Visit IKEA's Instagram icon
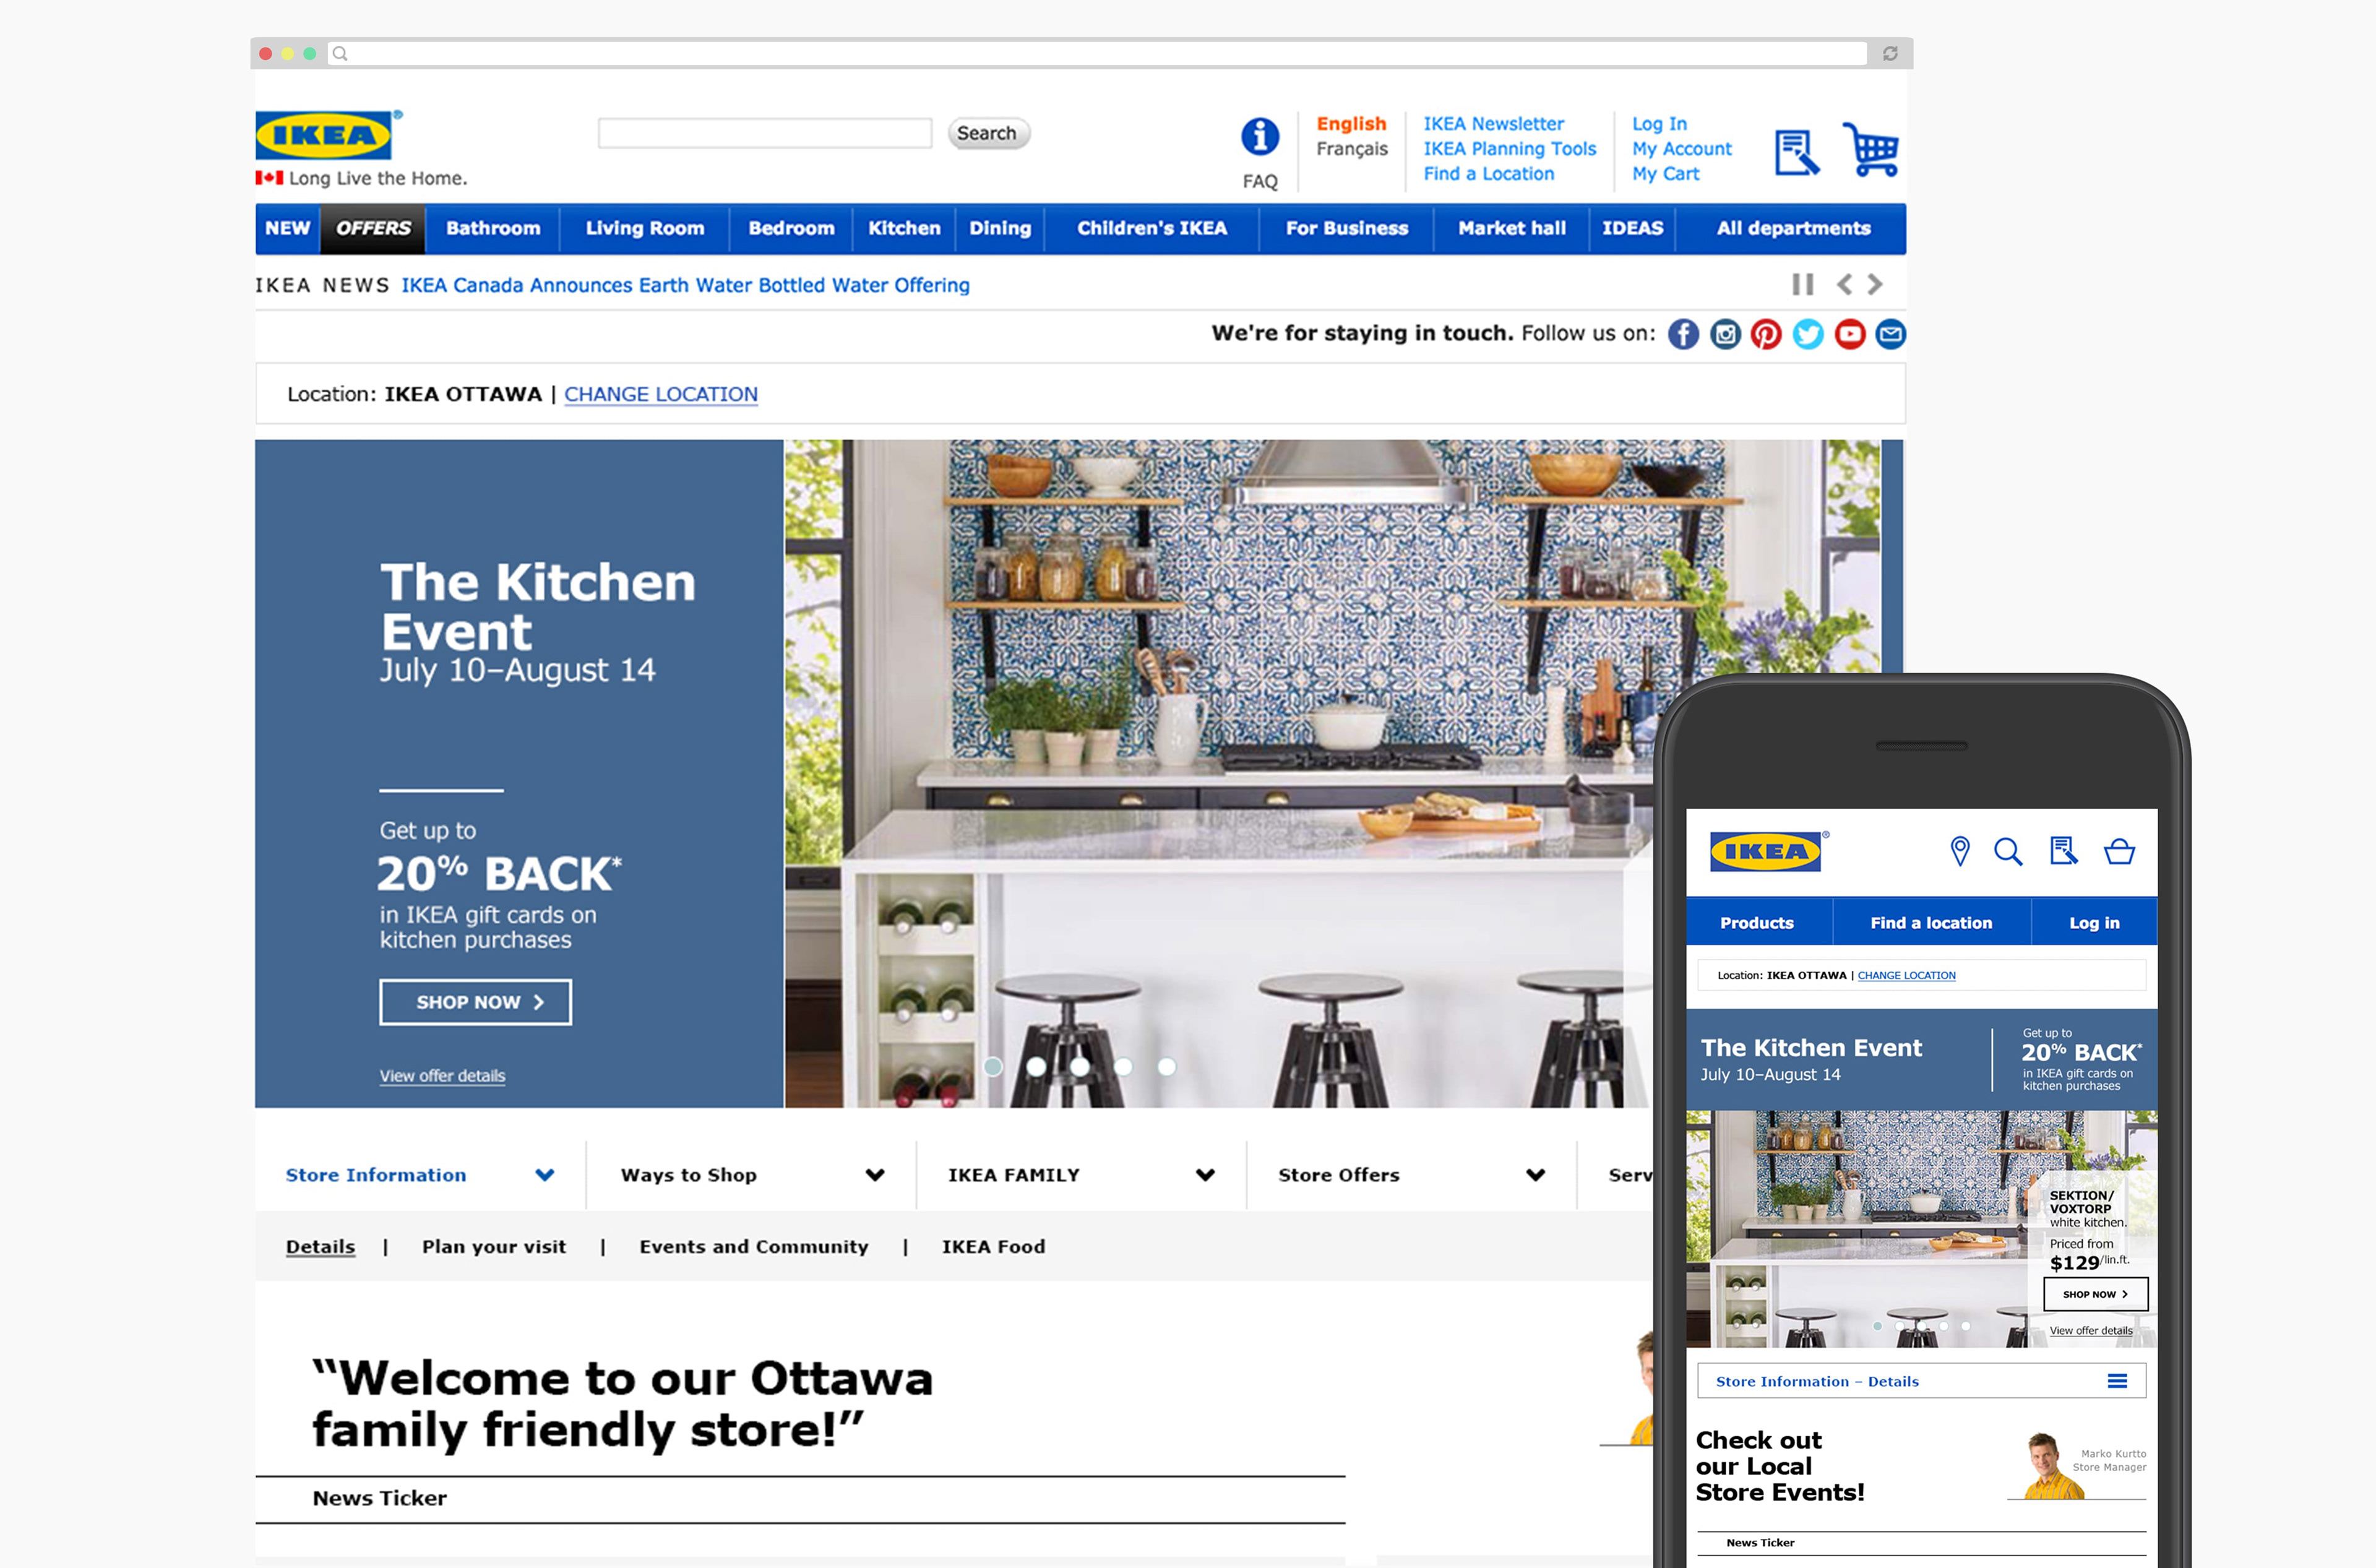Screen dimensions: 2376x1568 (x=1725, y=334)
